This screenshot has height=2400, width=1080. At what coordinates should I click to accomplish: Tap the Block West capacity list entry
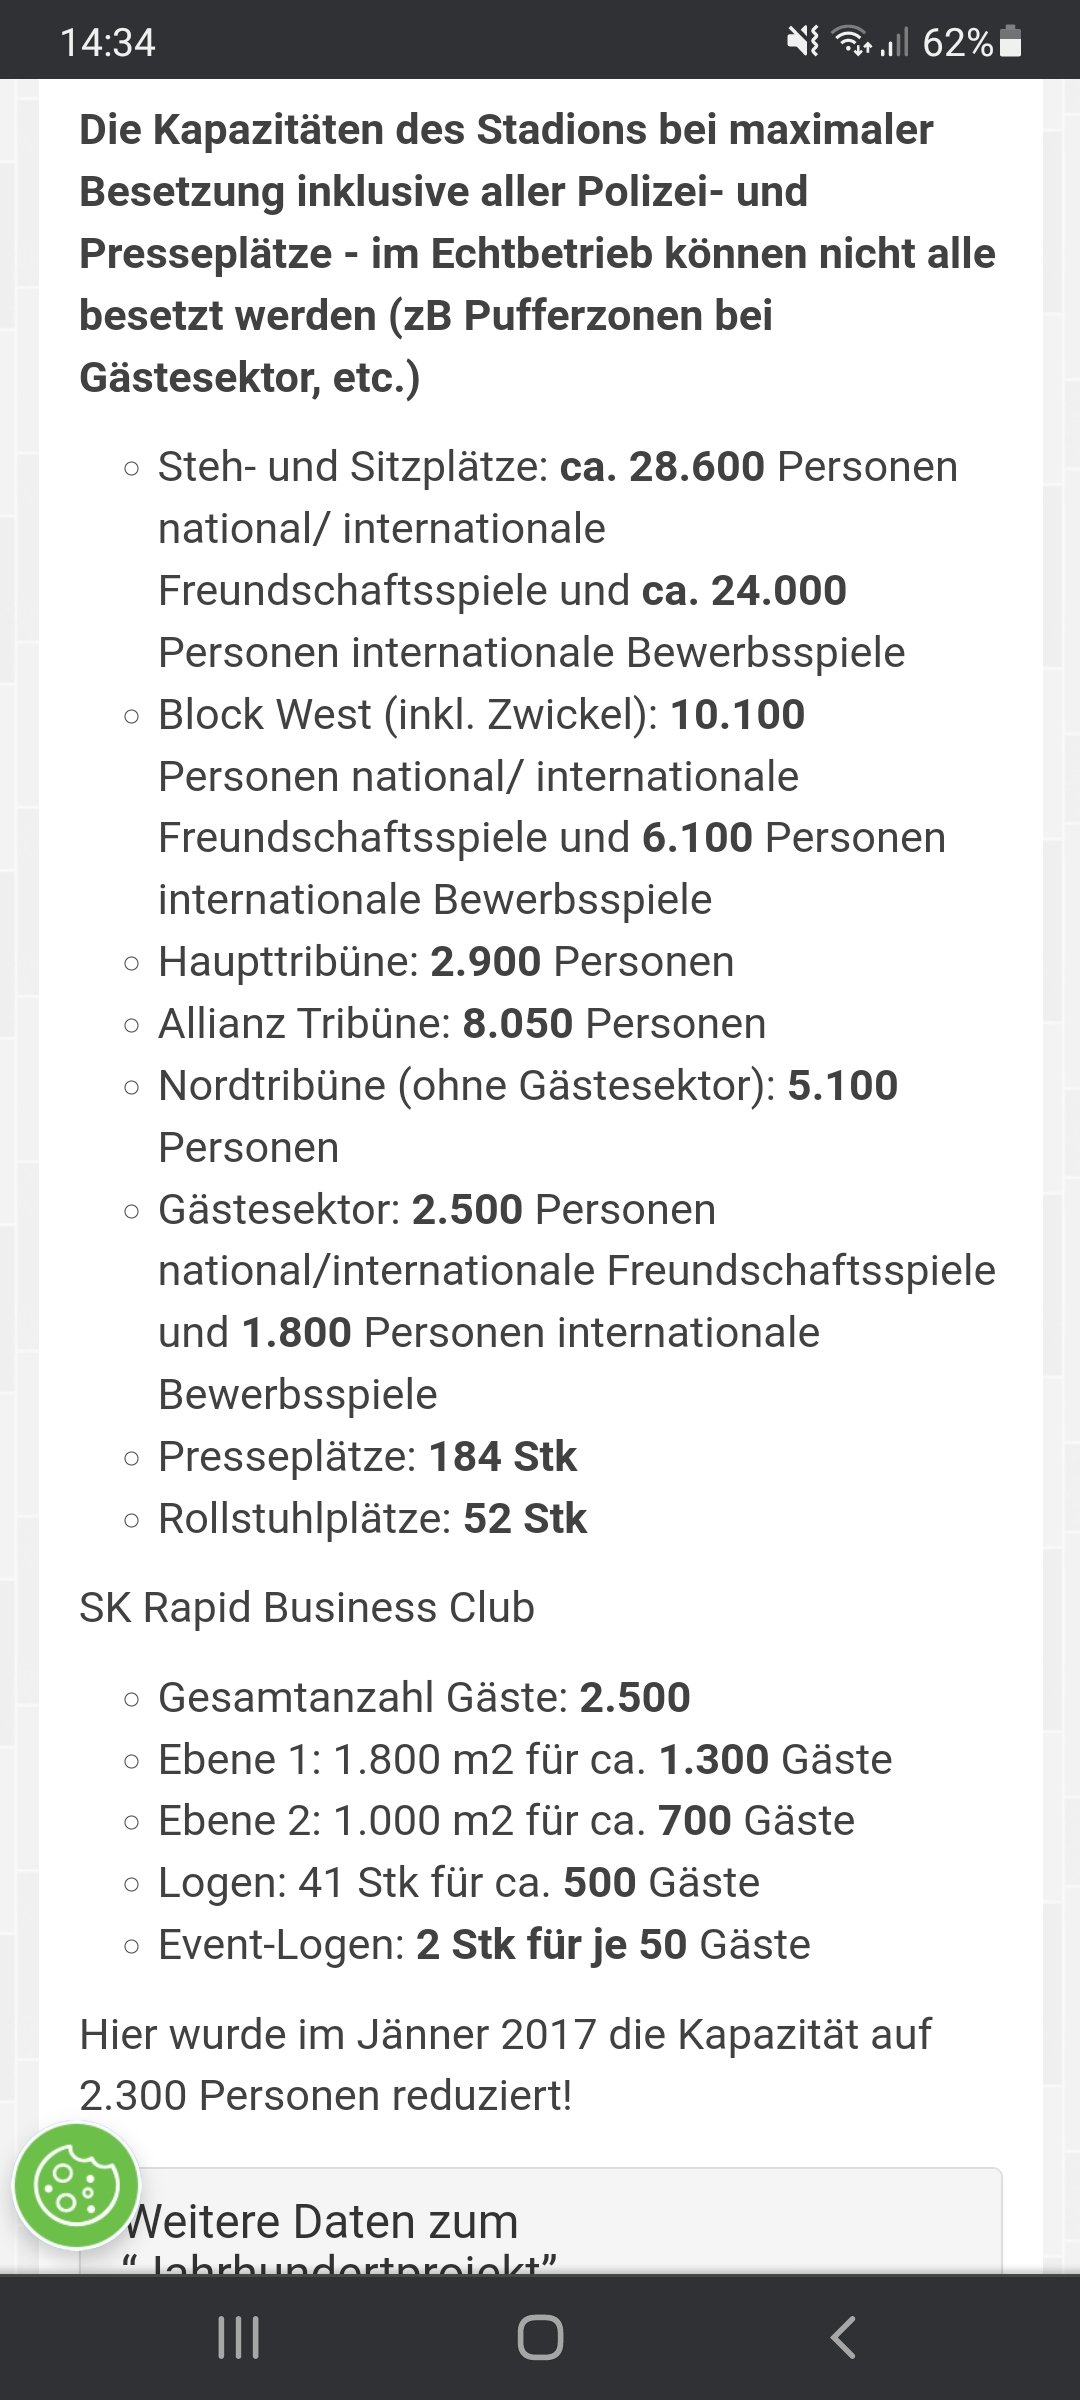coord(552,806)
